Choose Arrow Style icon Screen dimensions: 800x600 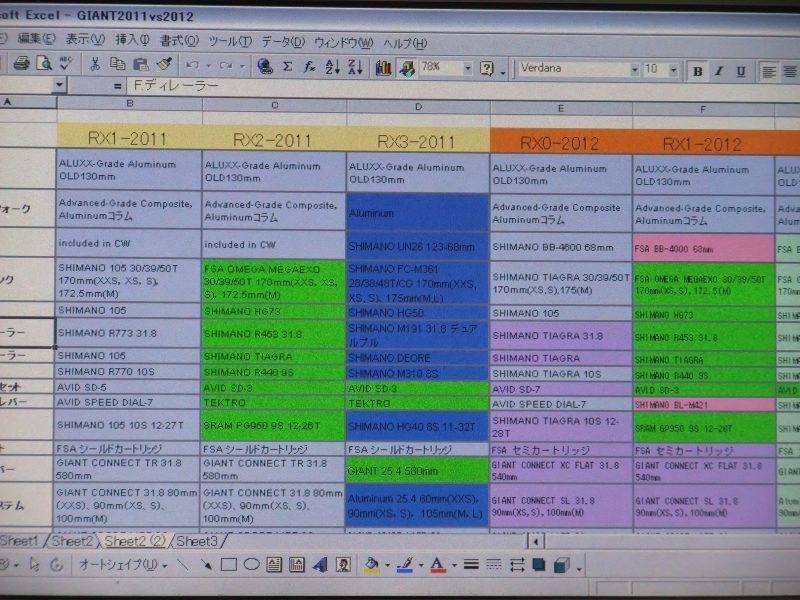tap(516, 565)
